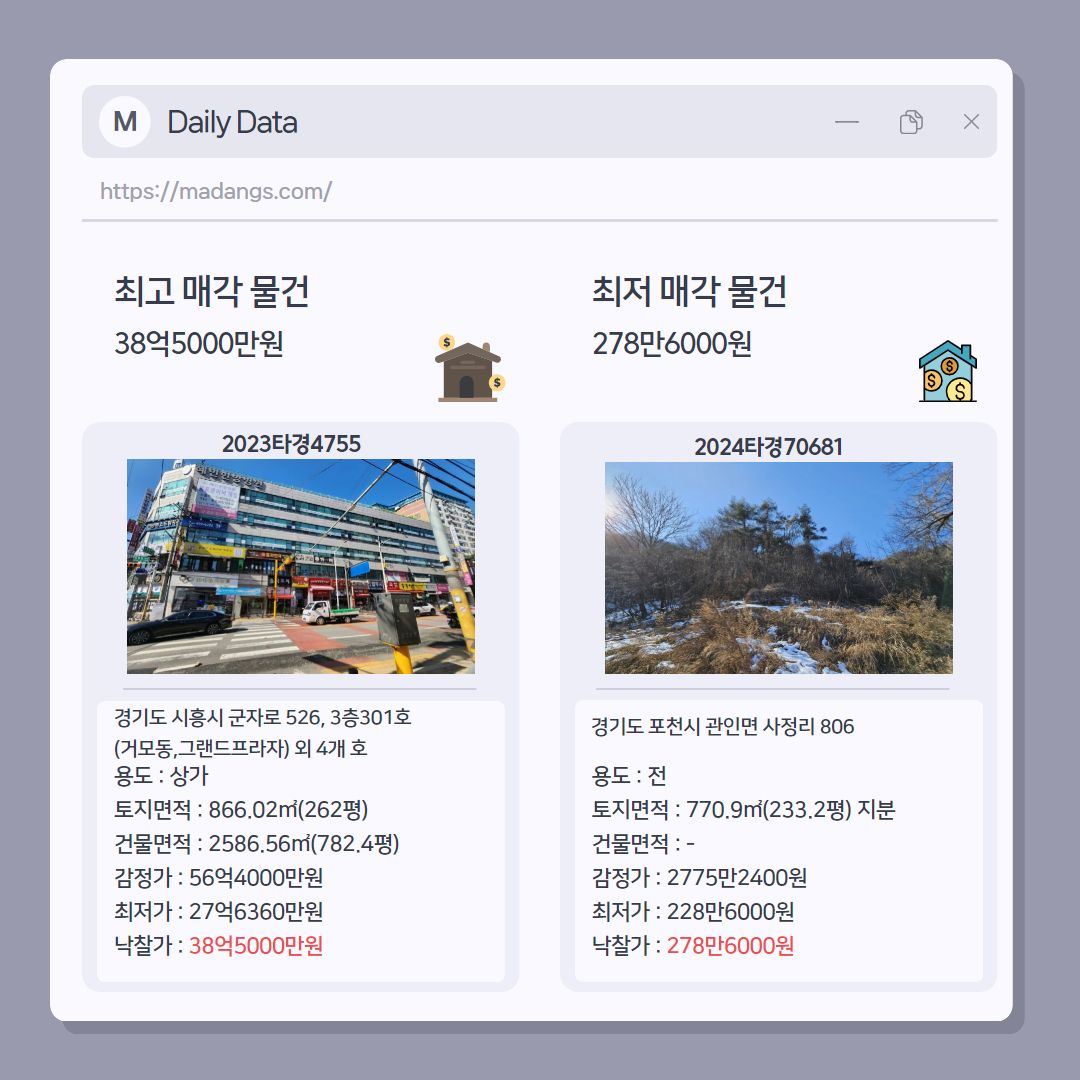Open the https://madangs.com/ address
The height and width of the screenshot is (1080, 1080).
click(x=216, y=191)
